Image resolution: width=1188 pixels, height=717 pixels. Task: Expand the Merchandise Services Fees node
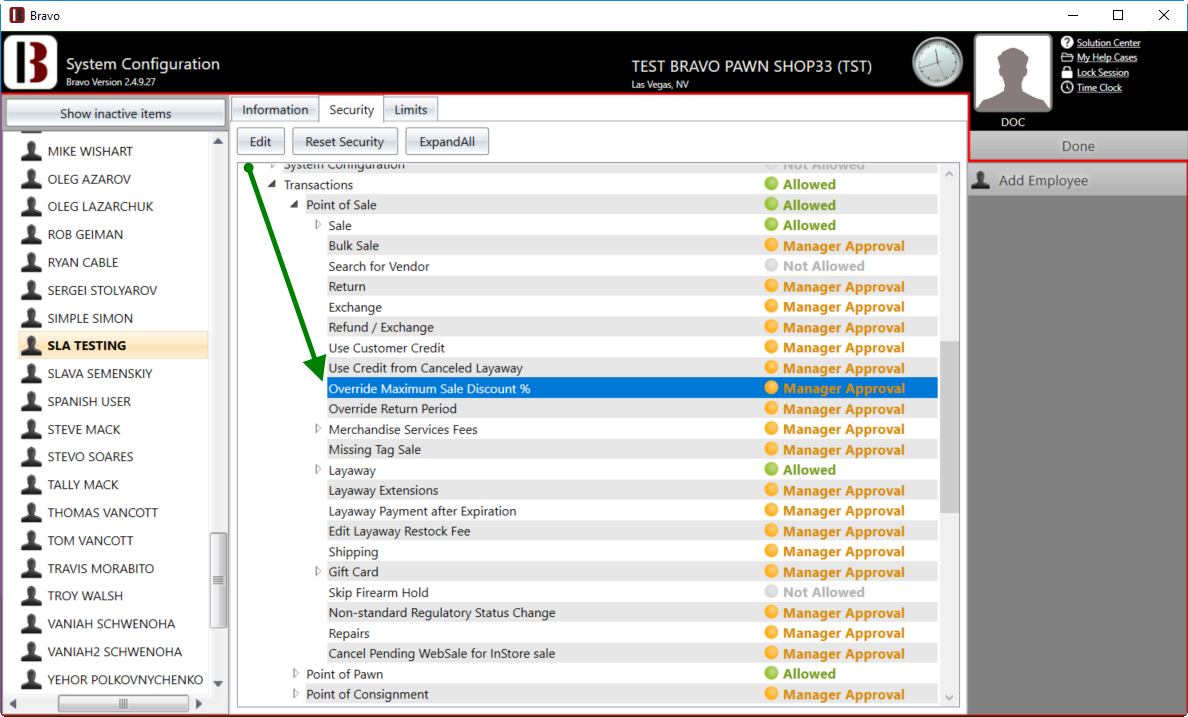(x=317, y=429)
